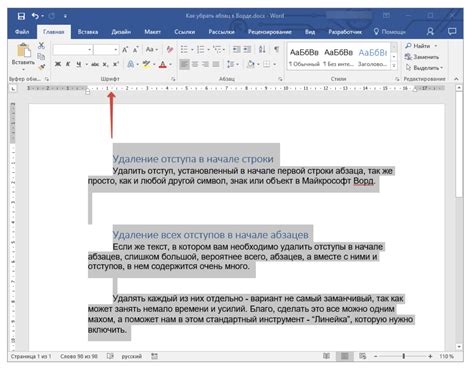Image resolution: width=474 pixels, height=370 pixels.
Task: Undo the last action in quick access toolbar
Action: 35,16
